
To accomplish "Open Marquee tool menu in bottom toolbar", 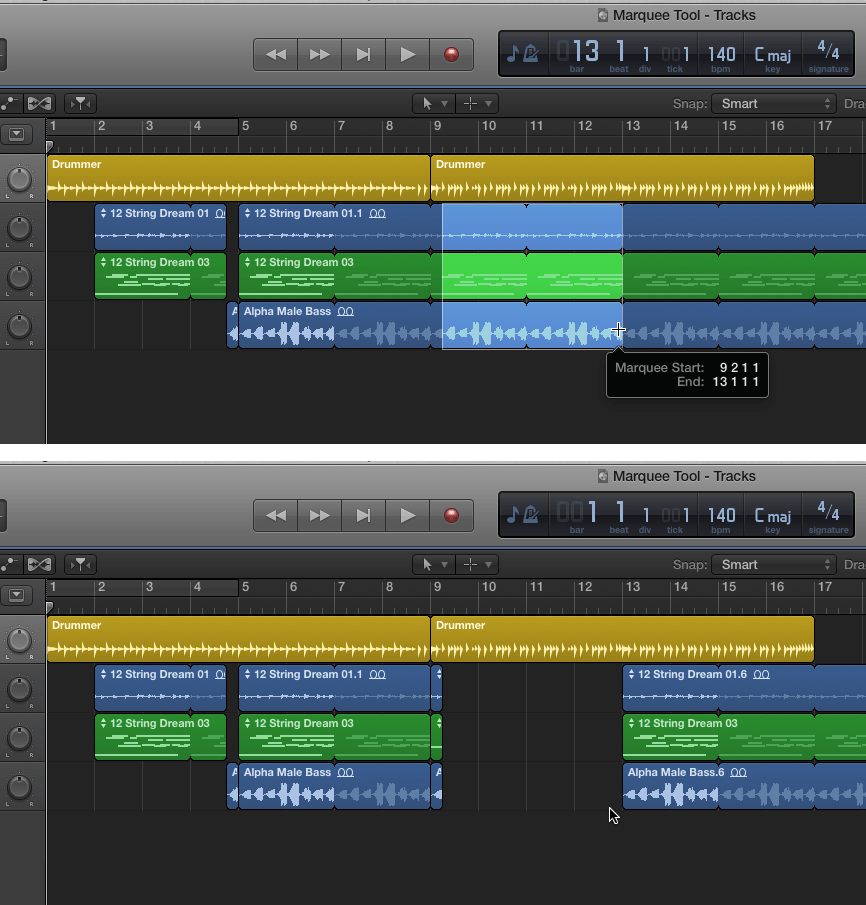I will (477, 564).
